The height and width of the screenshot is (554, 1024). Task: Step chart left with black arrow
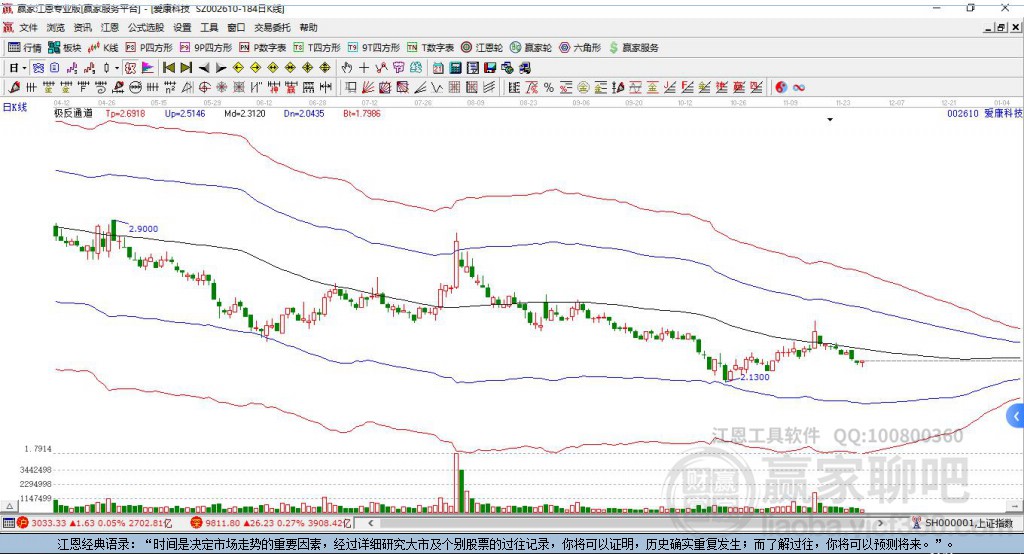(204, 68)
